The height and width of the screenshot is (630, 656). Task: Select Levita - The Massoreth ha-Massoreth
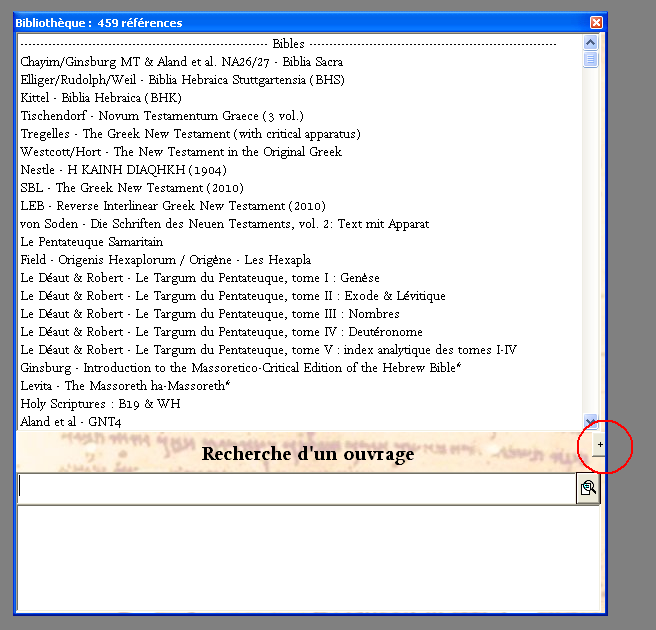(125, 386)
